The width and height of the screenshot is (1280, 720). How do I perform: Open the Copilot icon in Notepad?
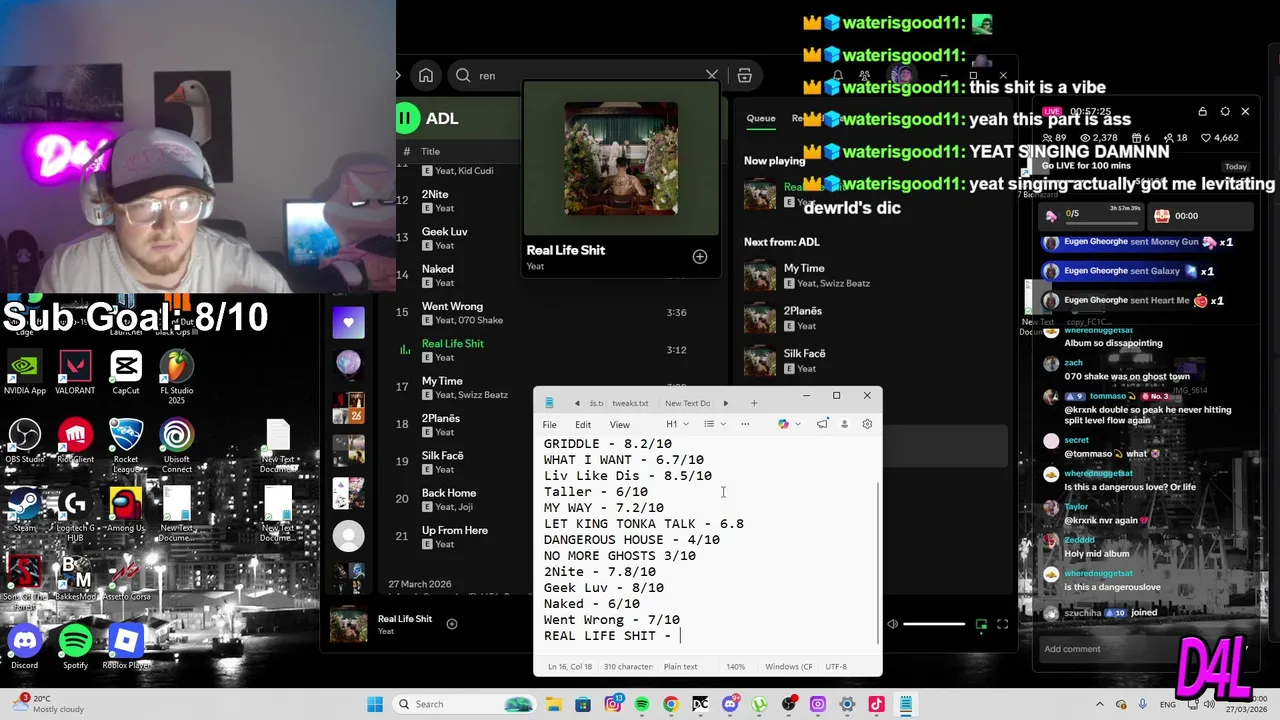pos(783,424)
